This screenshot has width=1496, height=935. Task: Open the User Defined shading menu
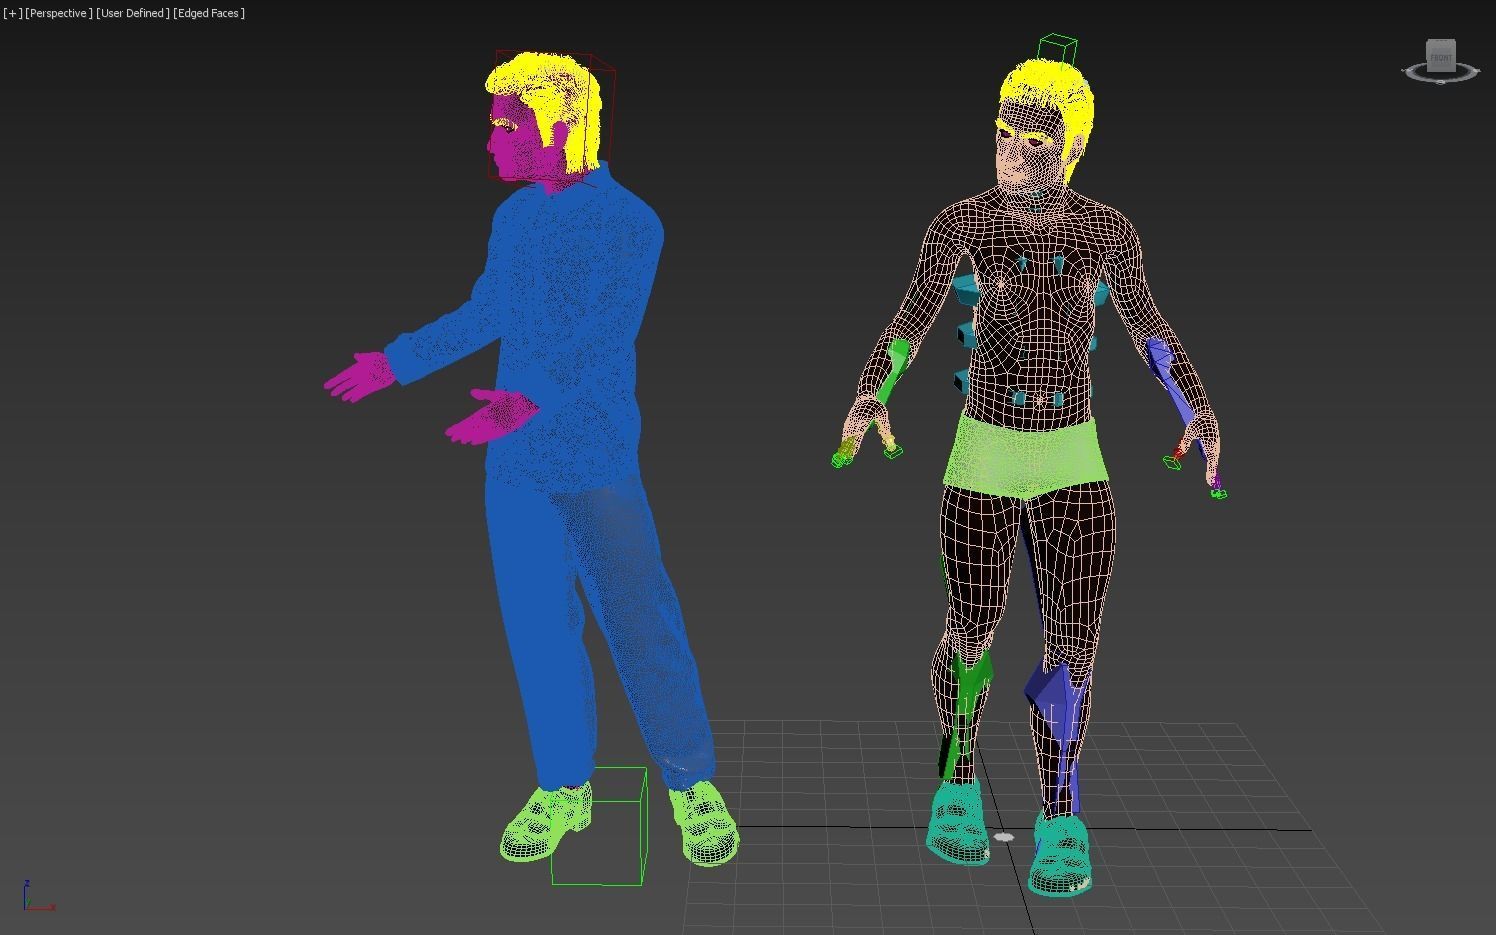(133, 13)
